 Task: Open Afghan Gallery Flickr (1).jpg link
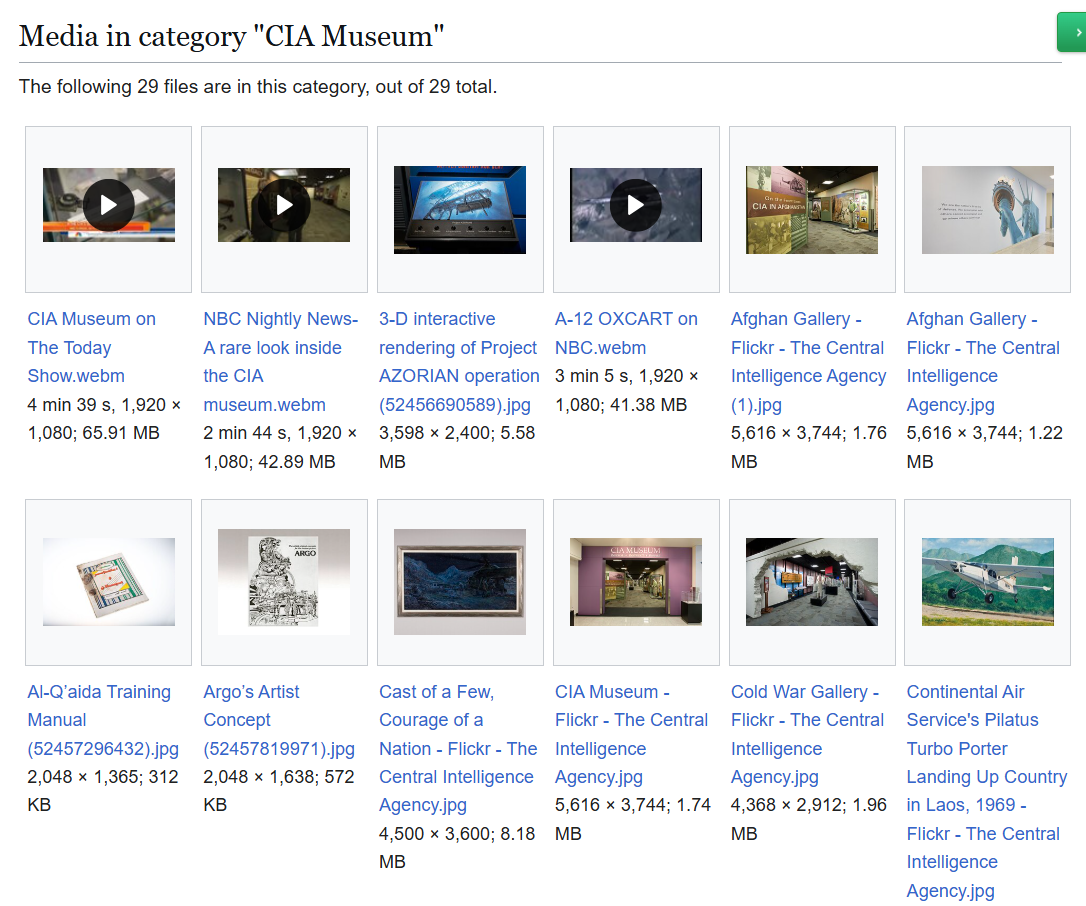808,362
